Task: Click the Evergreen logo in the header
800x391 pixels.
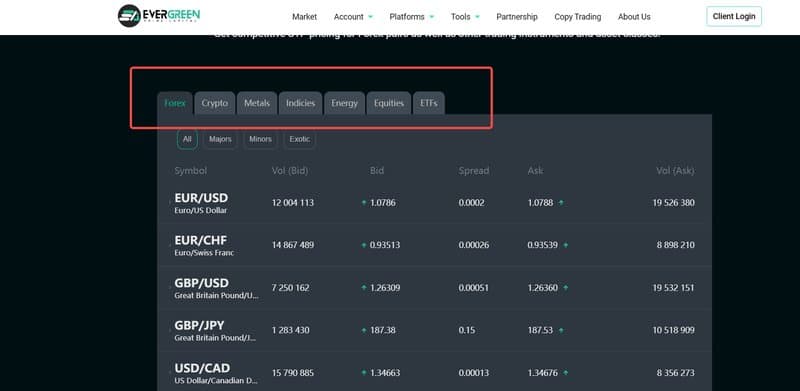Action: tap(159, 16)
